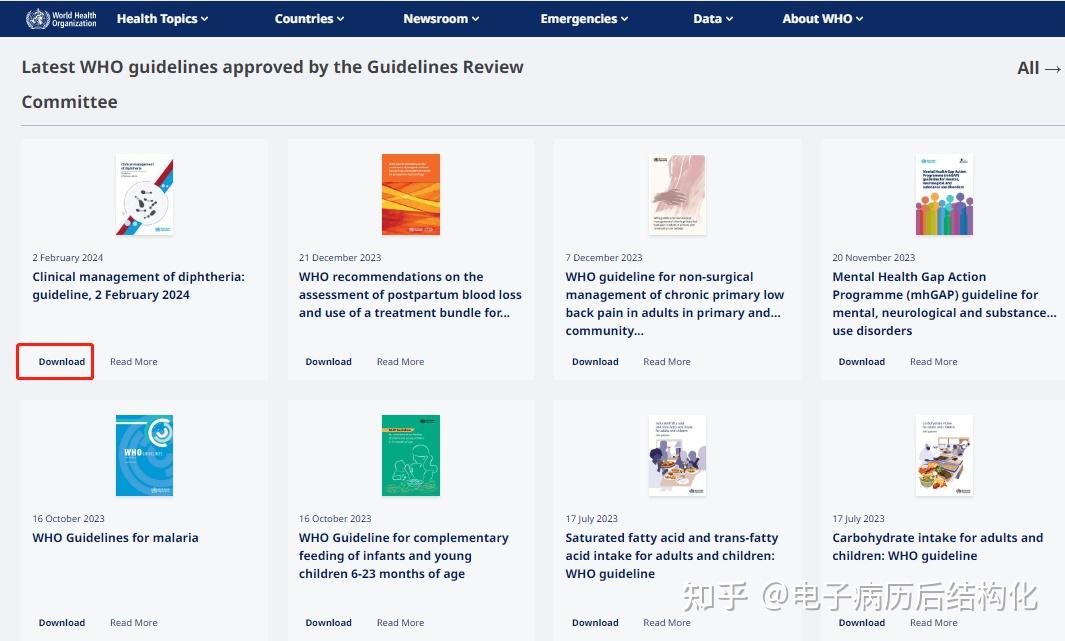Screen dimensions: 1065x641
Task: Open the Data menu
Action: coord(713,19)
